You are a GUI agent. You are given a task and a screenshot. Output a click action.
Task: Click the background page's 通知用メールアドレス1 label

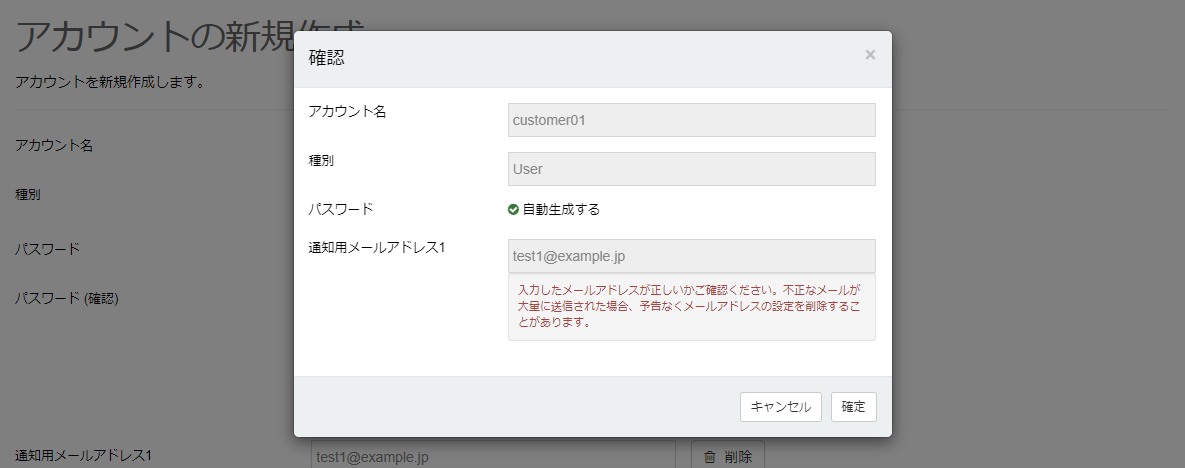tap(83, 456)
